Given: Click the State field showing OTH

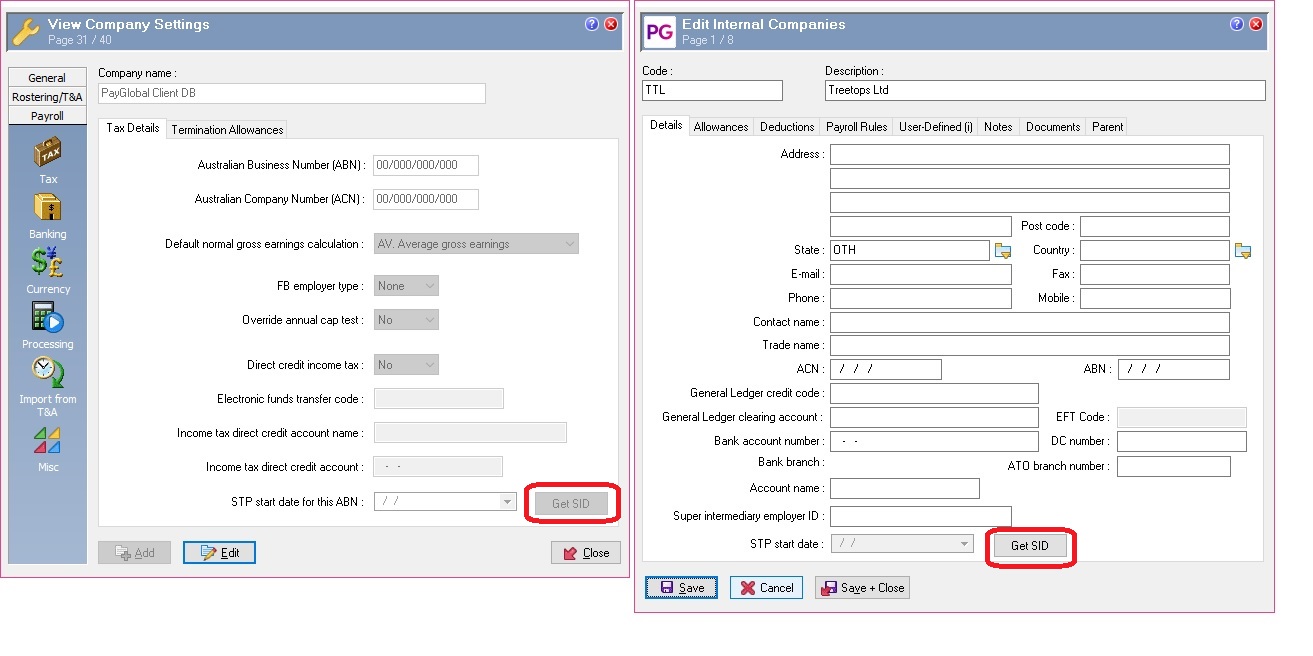Looking at the screenshot, I should (x=909, y=250).
